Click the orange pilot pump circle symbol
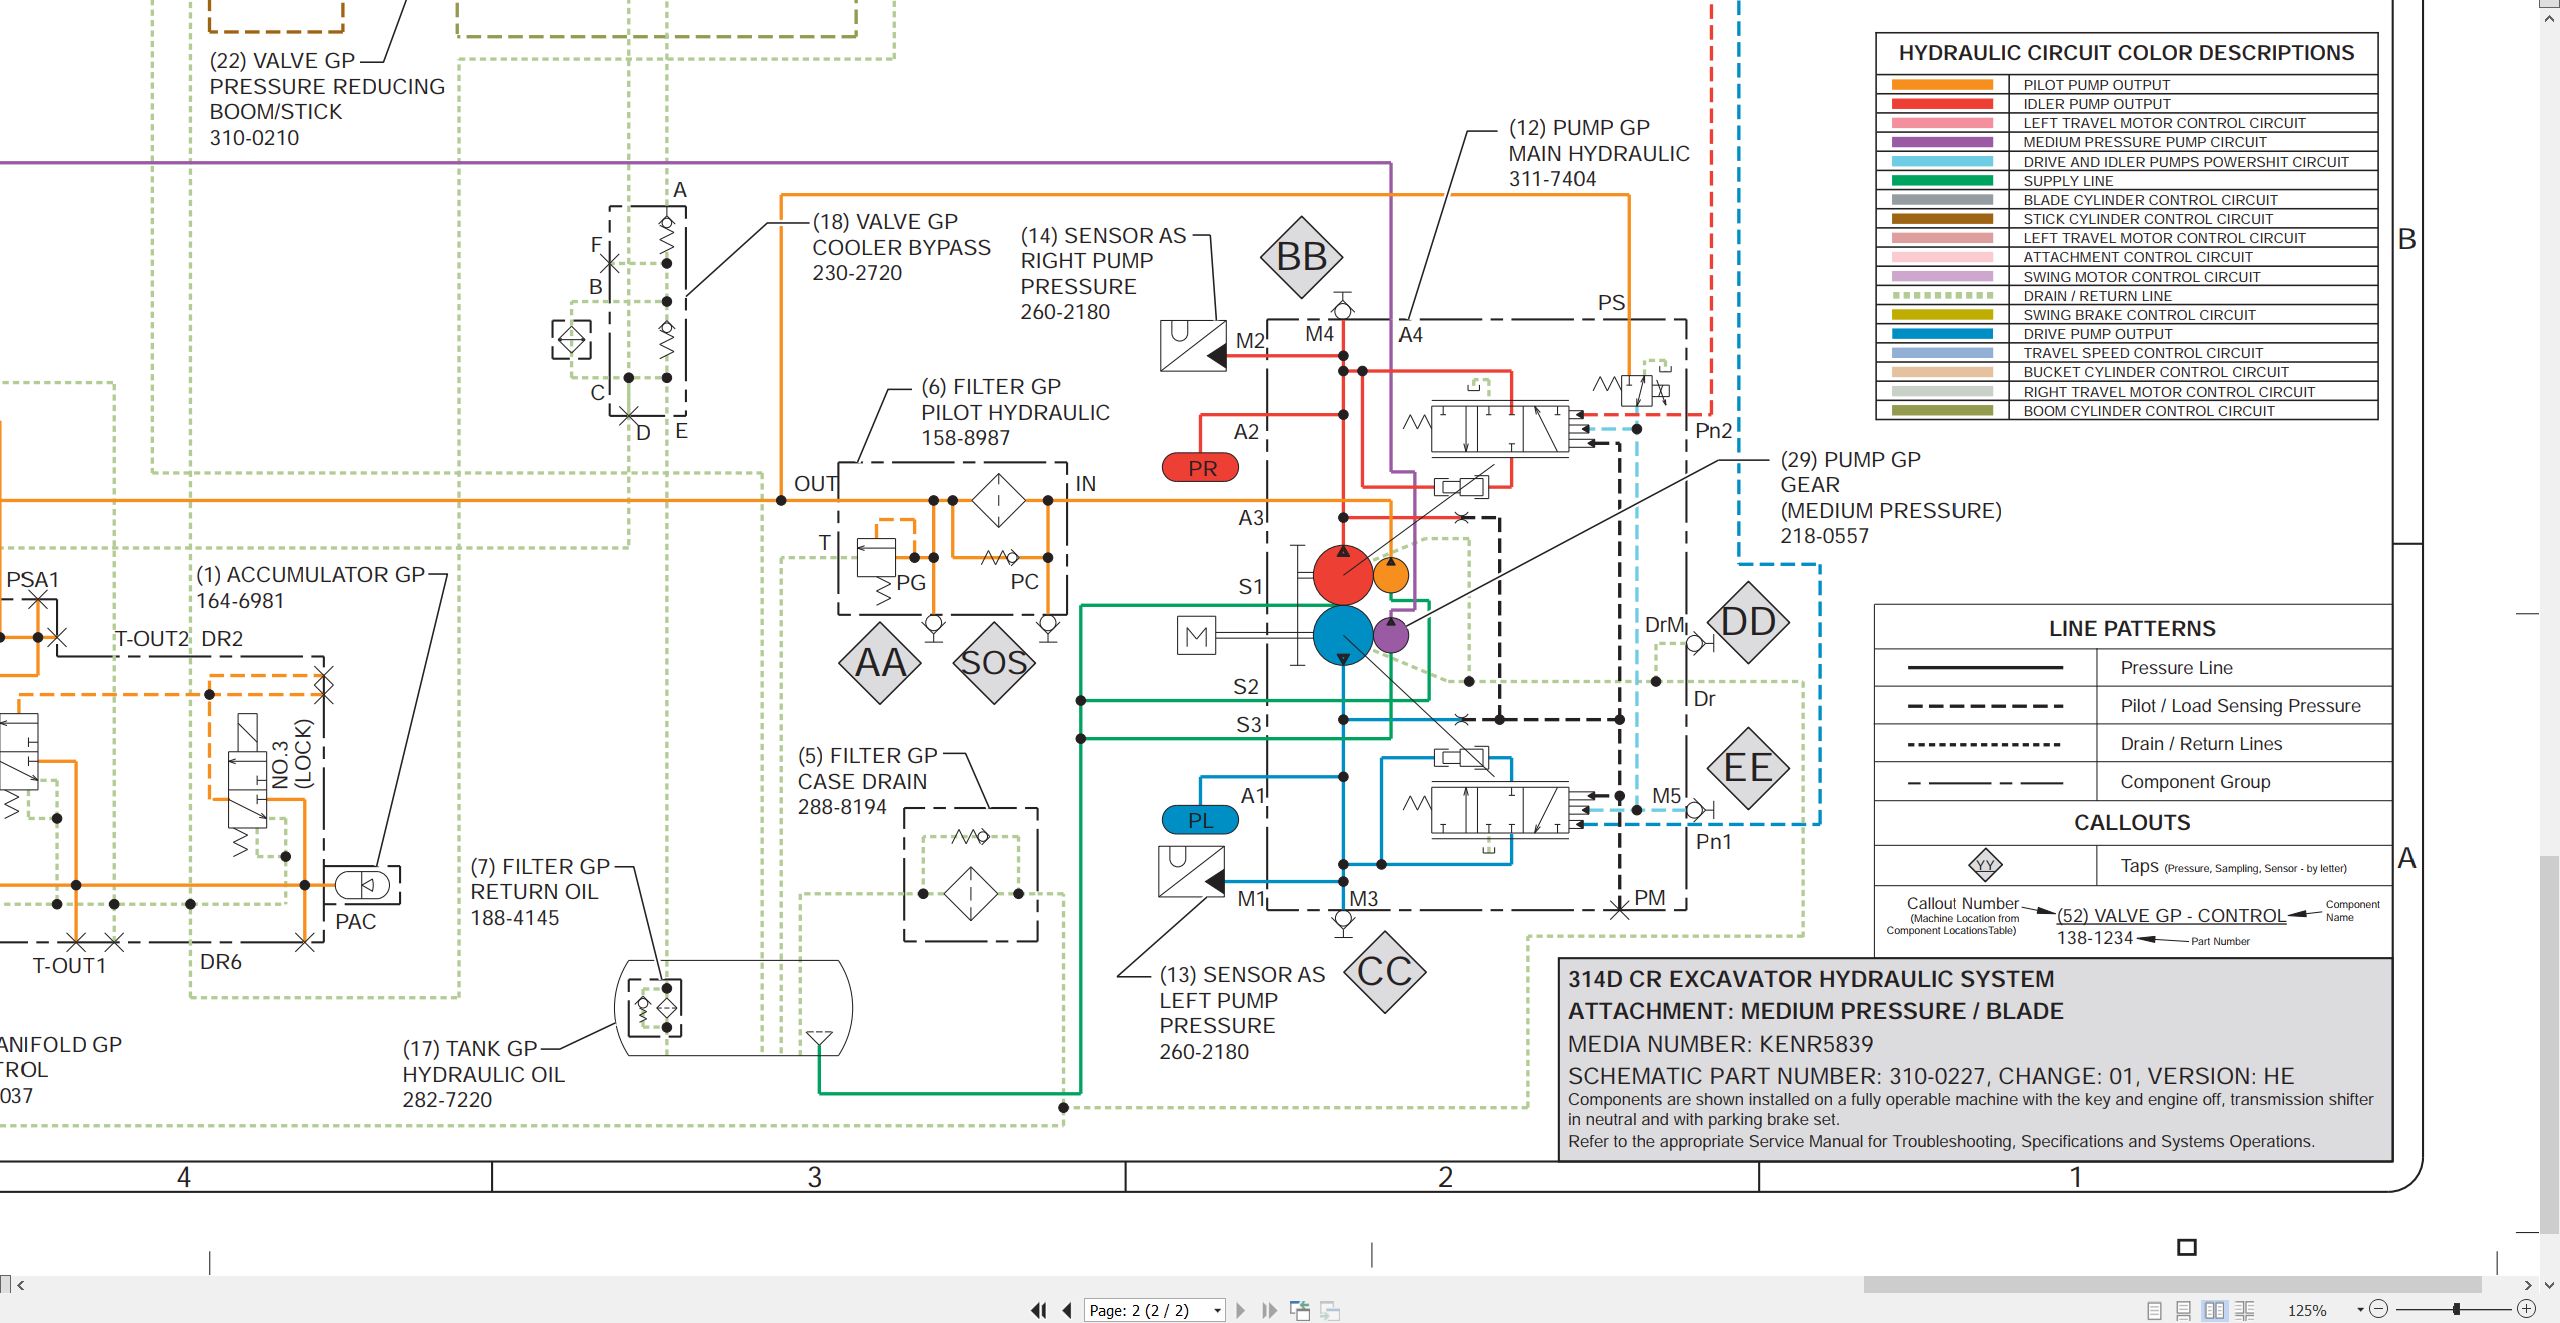 click(1391, 575)
